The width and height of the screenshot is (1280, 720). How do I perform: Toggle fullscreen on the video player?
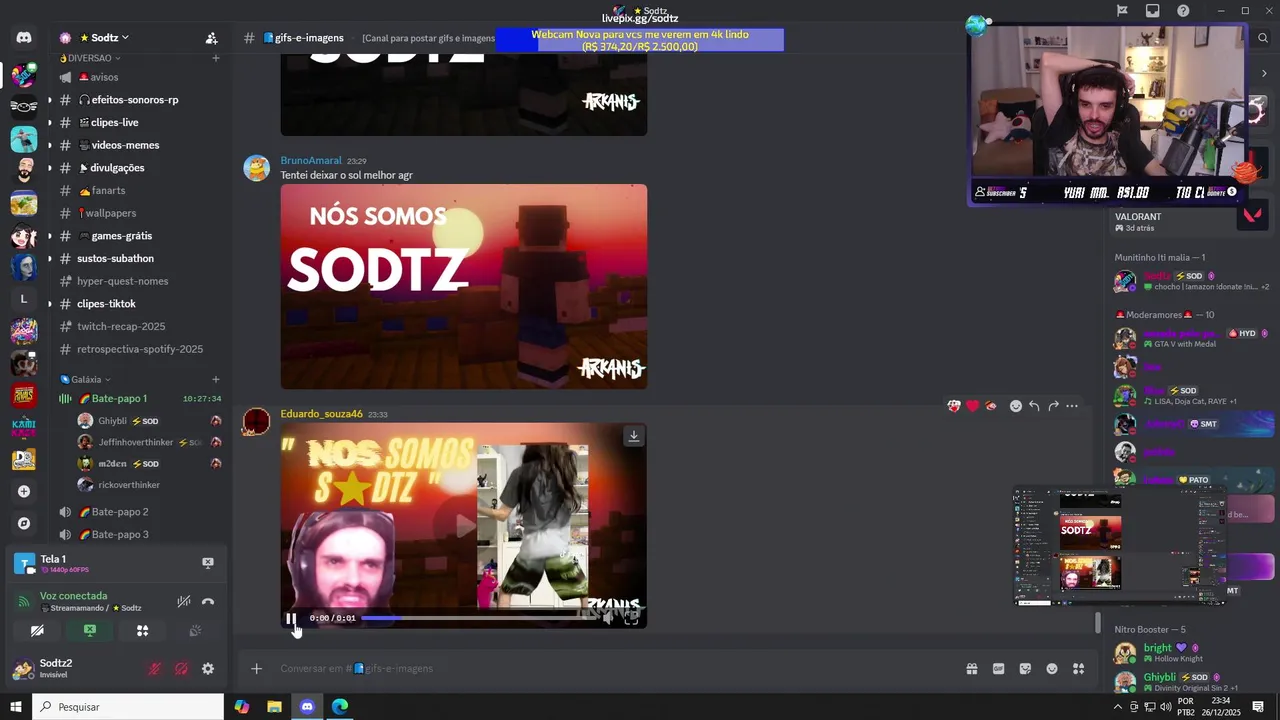(x=632, y=618)
